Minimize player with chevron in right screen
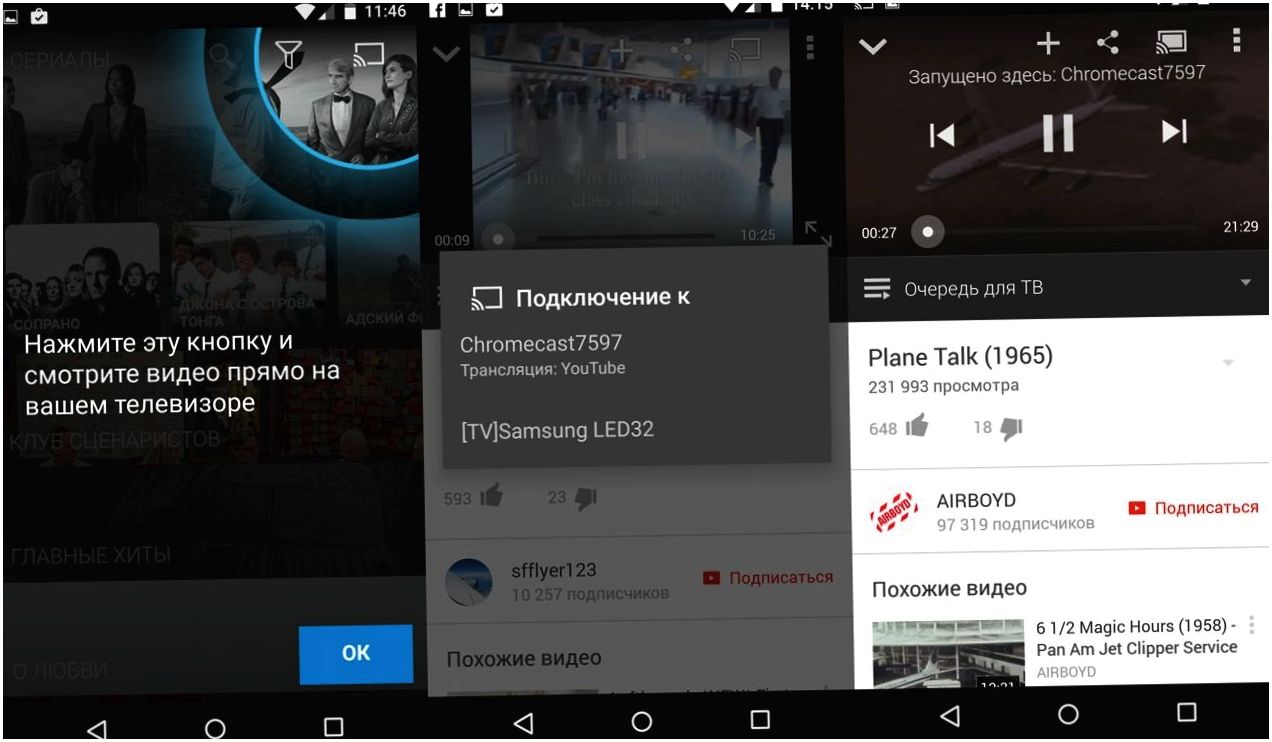This screenshot has height=742, width=1272. 873,46
